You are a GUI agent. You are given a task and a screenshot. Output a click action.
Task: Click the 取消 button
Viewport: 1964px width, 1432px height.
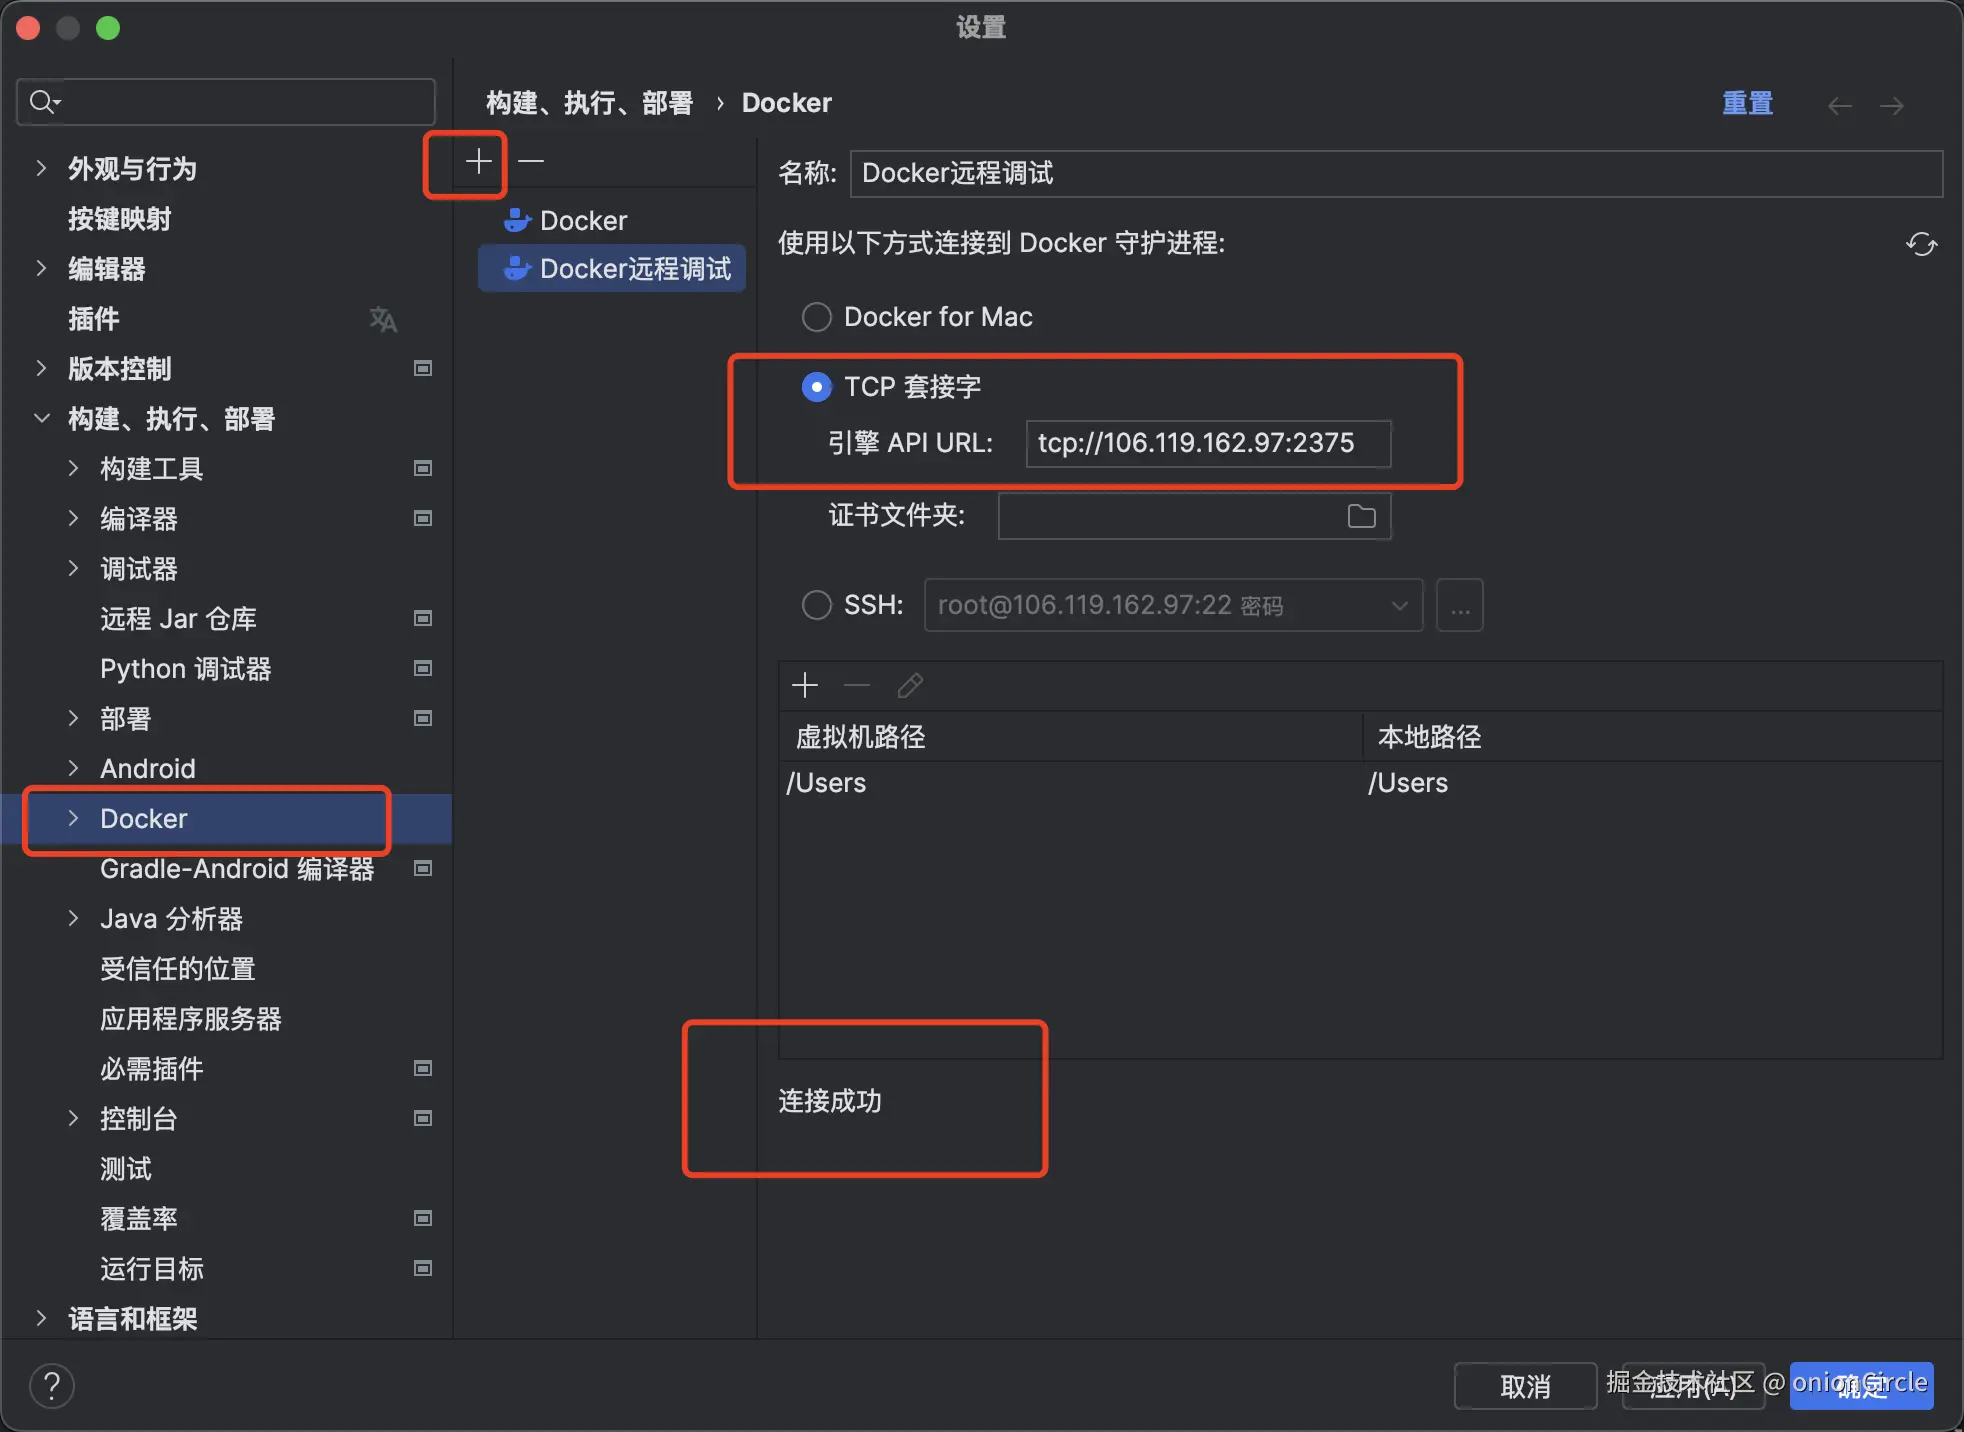coord(1524,1386)
